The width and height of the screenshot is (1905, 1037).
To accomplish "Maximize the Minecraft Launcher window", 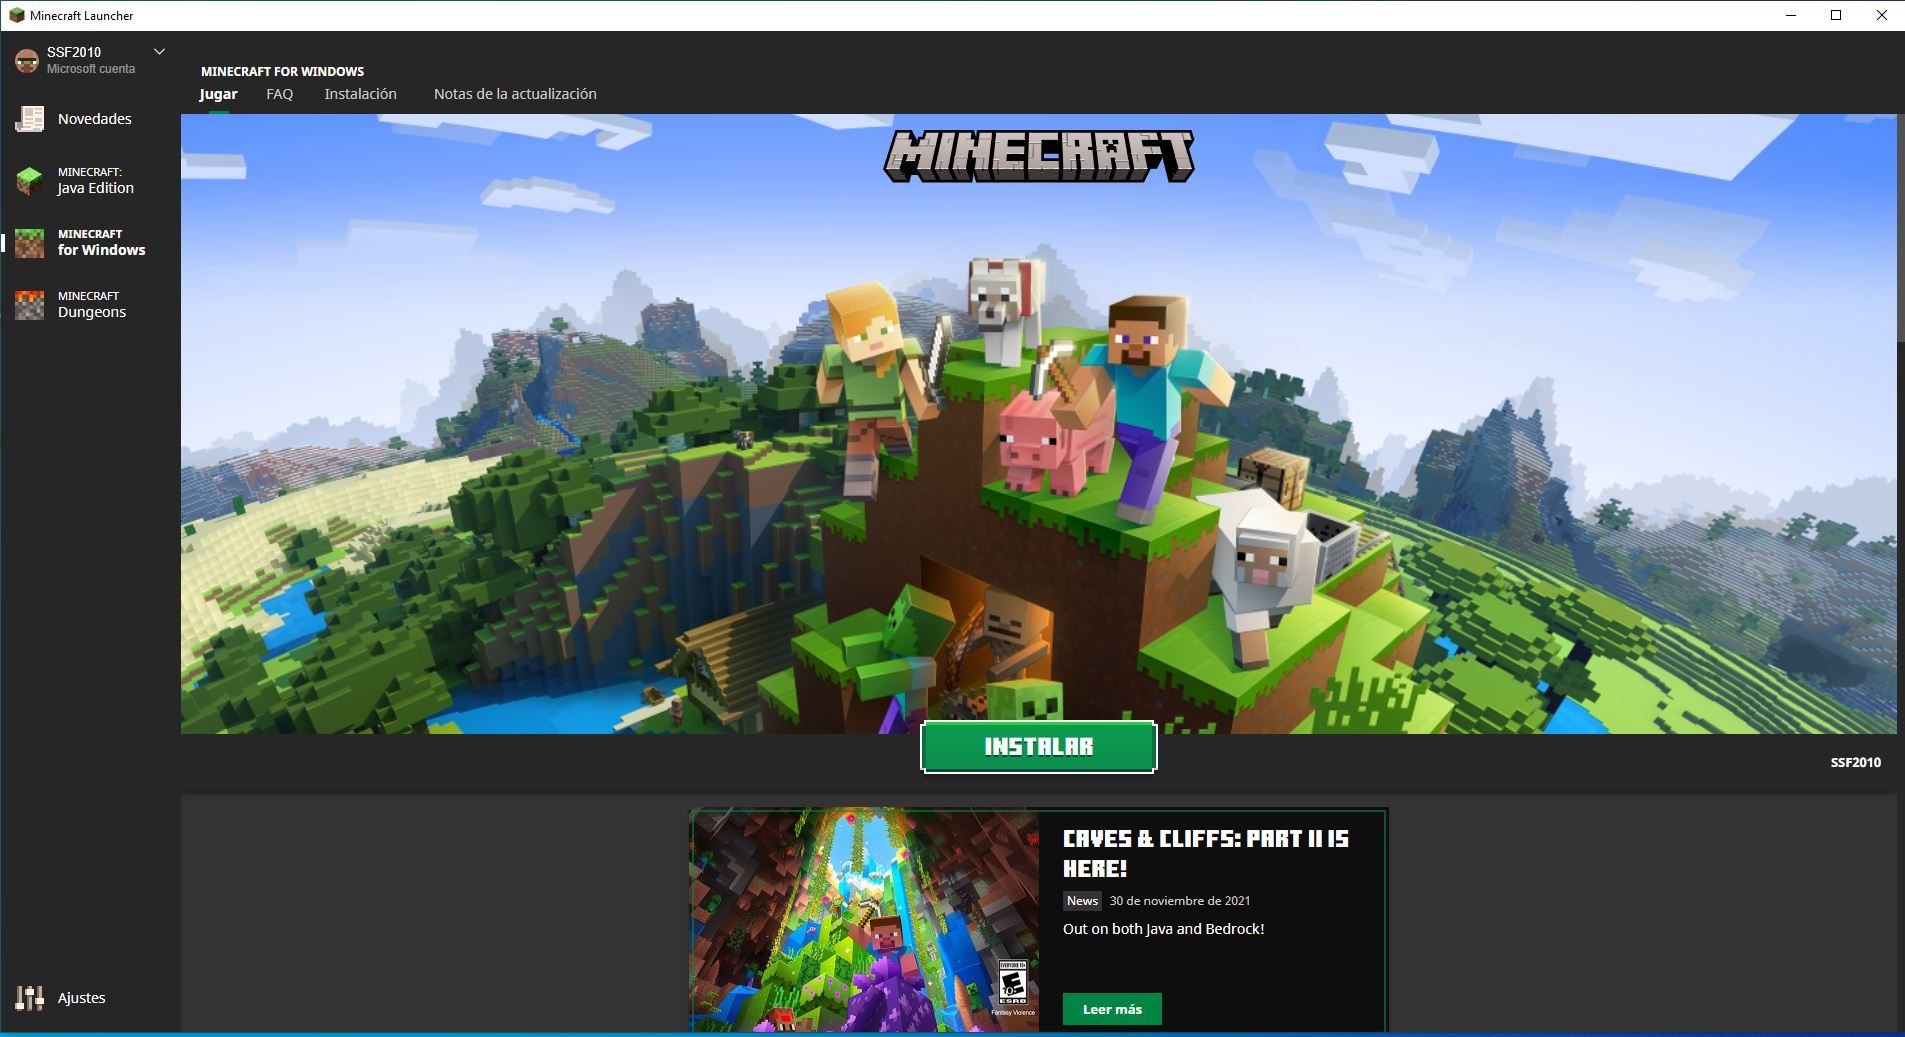I will pos(1836,15).
